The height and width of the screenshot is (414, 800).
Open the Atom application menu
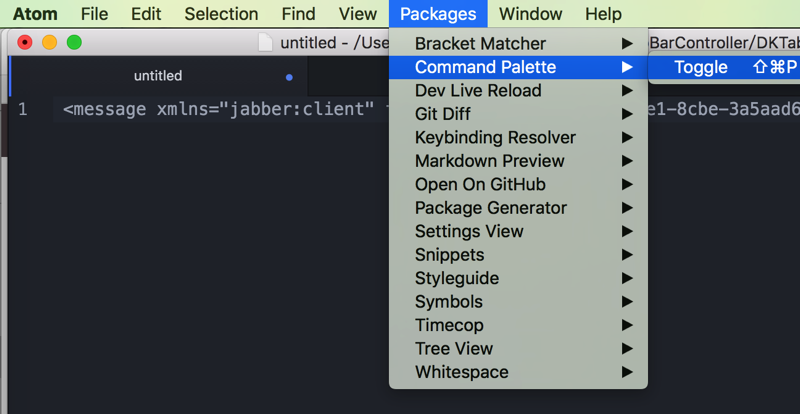[35, 14]
